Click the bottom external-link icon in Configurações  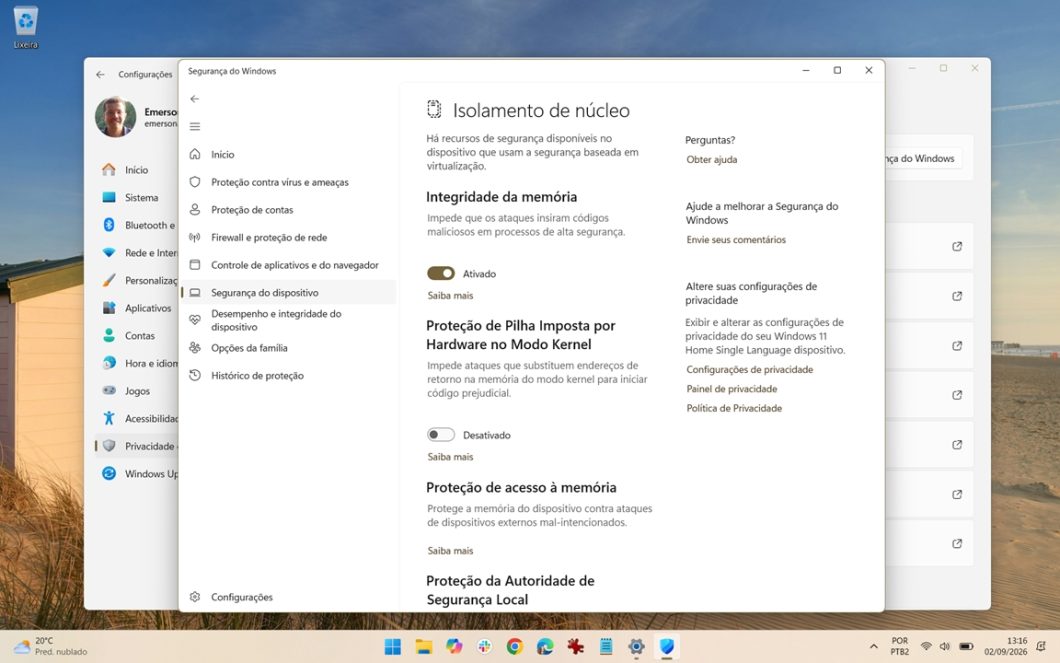tap(957, 543)
